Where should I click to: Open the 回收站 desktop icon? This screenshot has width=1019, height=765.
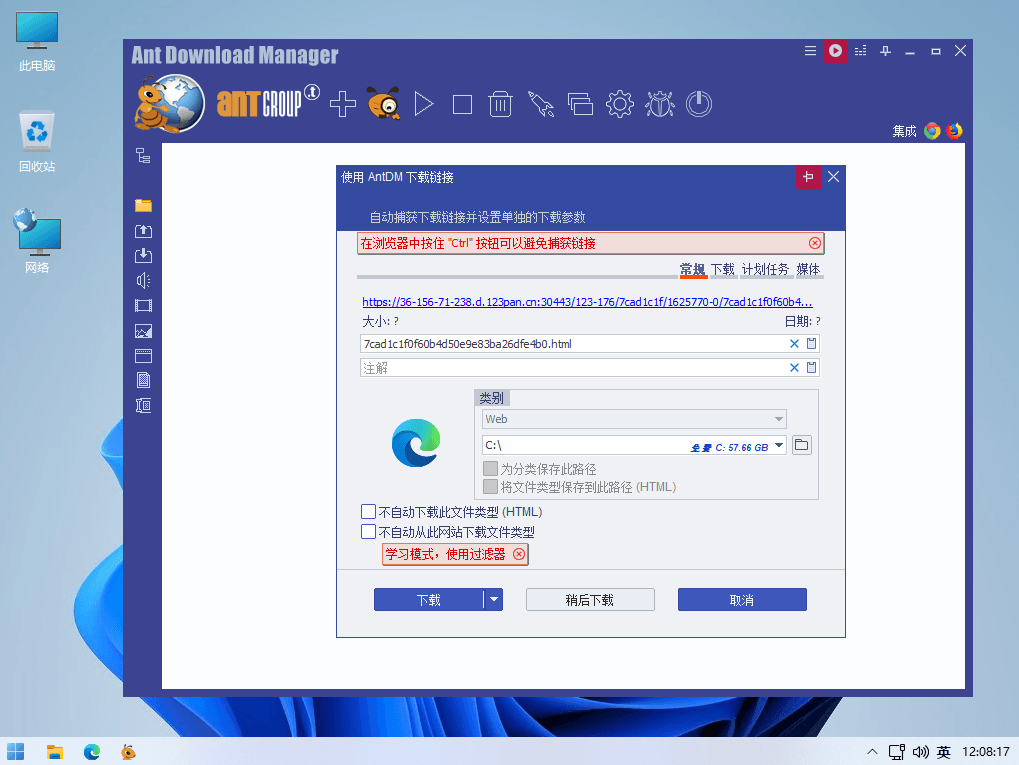[x=37, y=142]
